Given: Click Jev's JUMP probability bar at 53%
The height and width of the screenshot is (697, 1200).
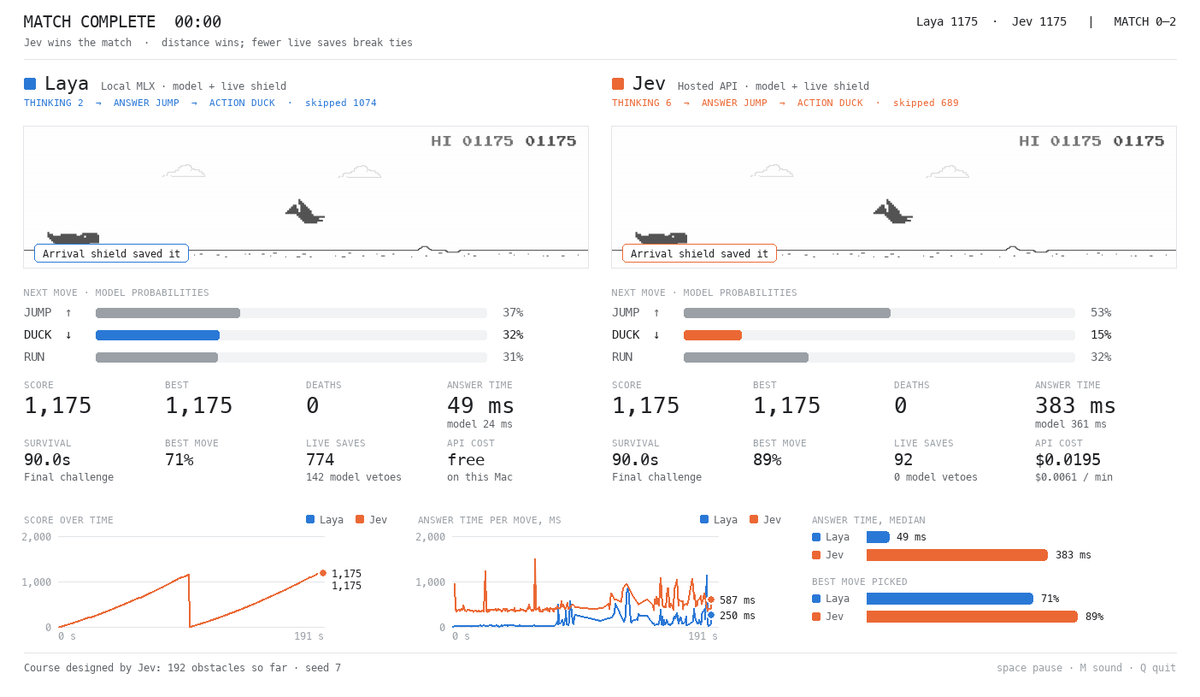Looking at the screenshot, I should click(x=787, y=313).
